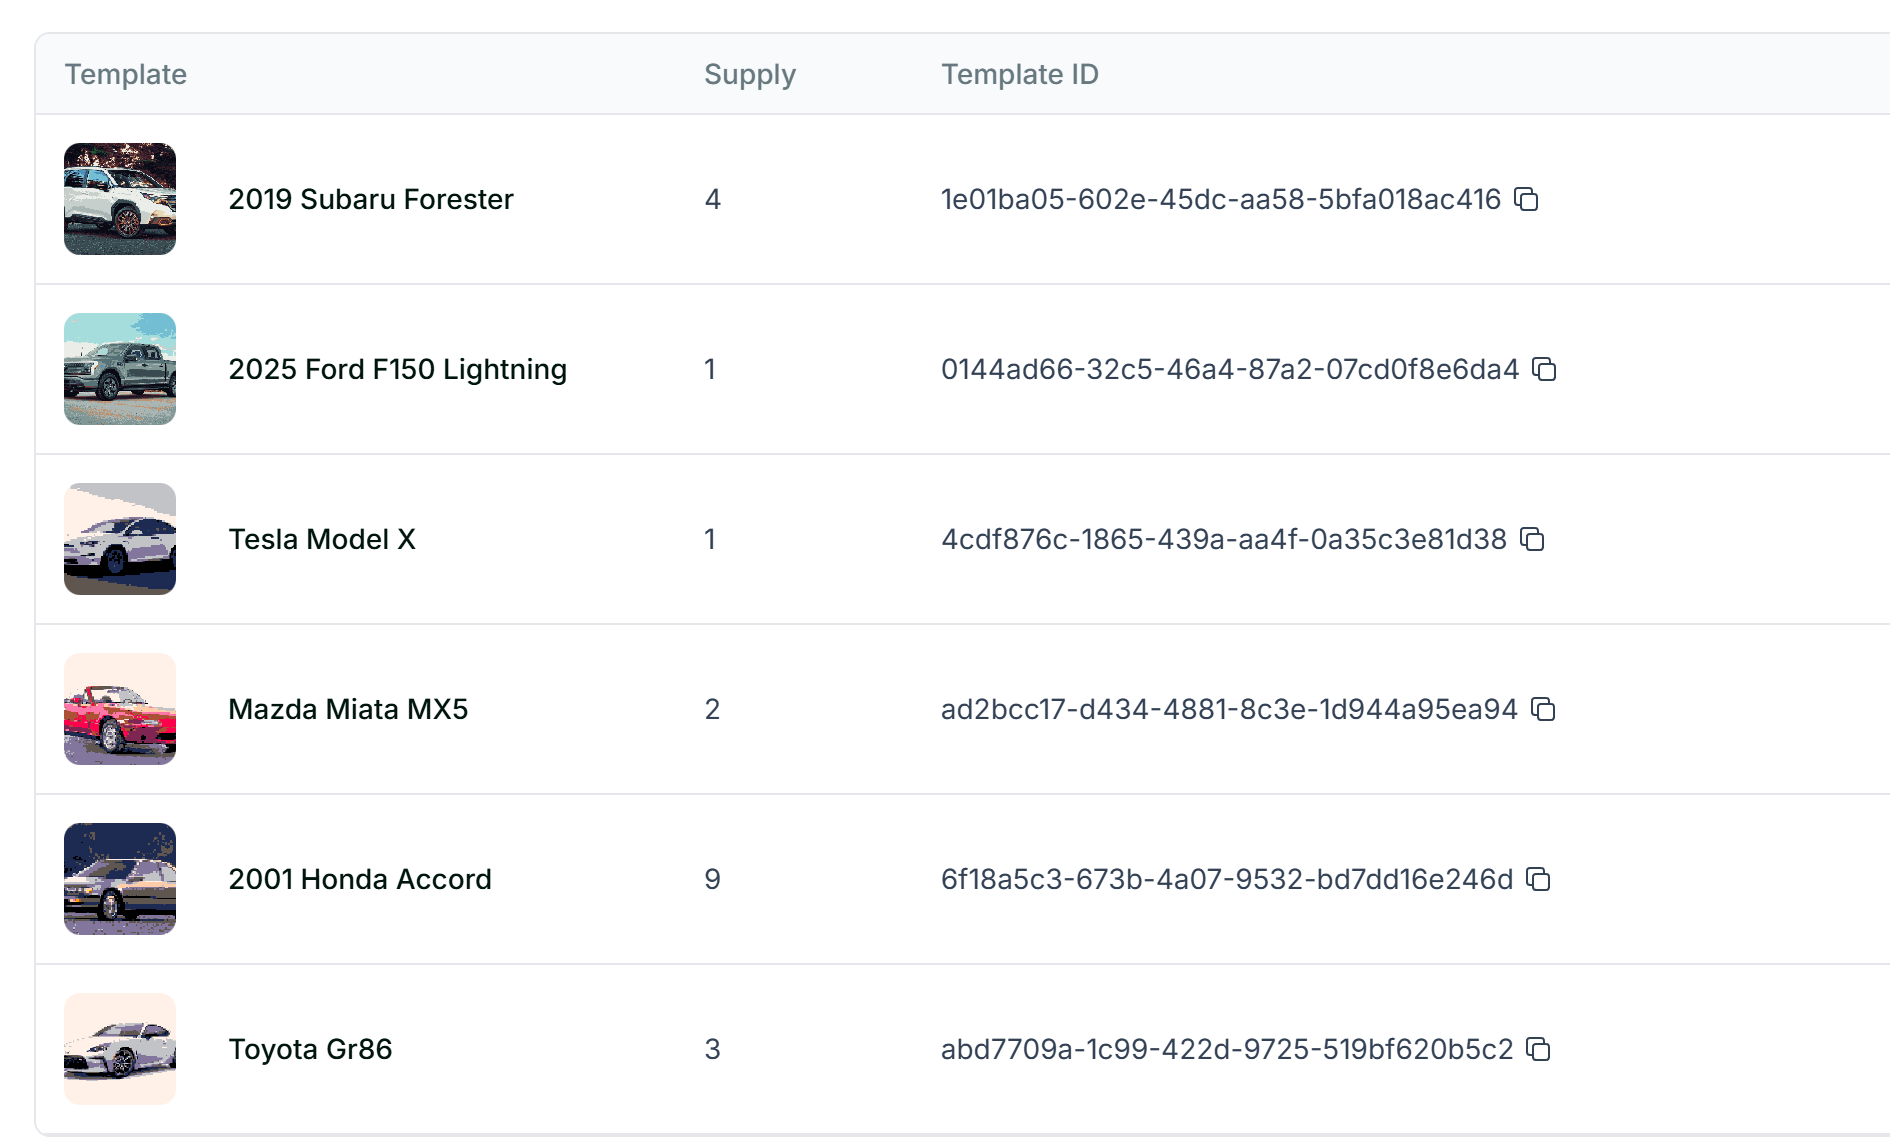The image size is (1890, 1142).
Task: Copy the Tesla Model X template ID
Action: (x=1532, y=540)
